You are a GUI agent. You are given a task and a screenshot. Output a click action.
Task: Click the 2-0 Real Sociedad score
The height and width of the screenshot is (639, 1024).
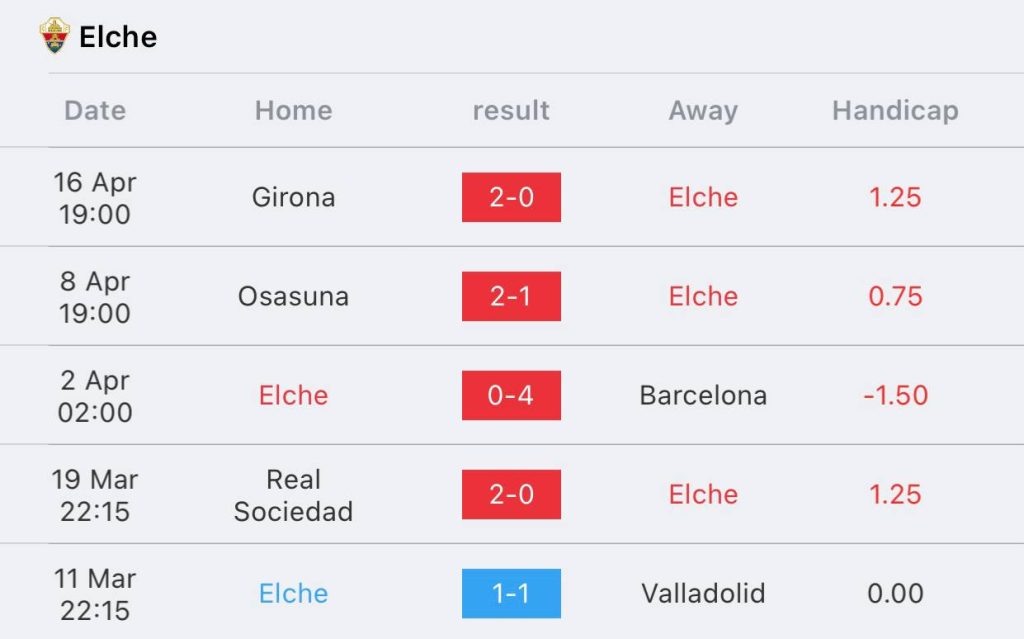tap(511, 494)
